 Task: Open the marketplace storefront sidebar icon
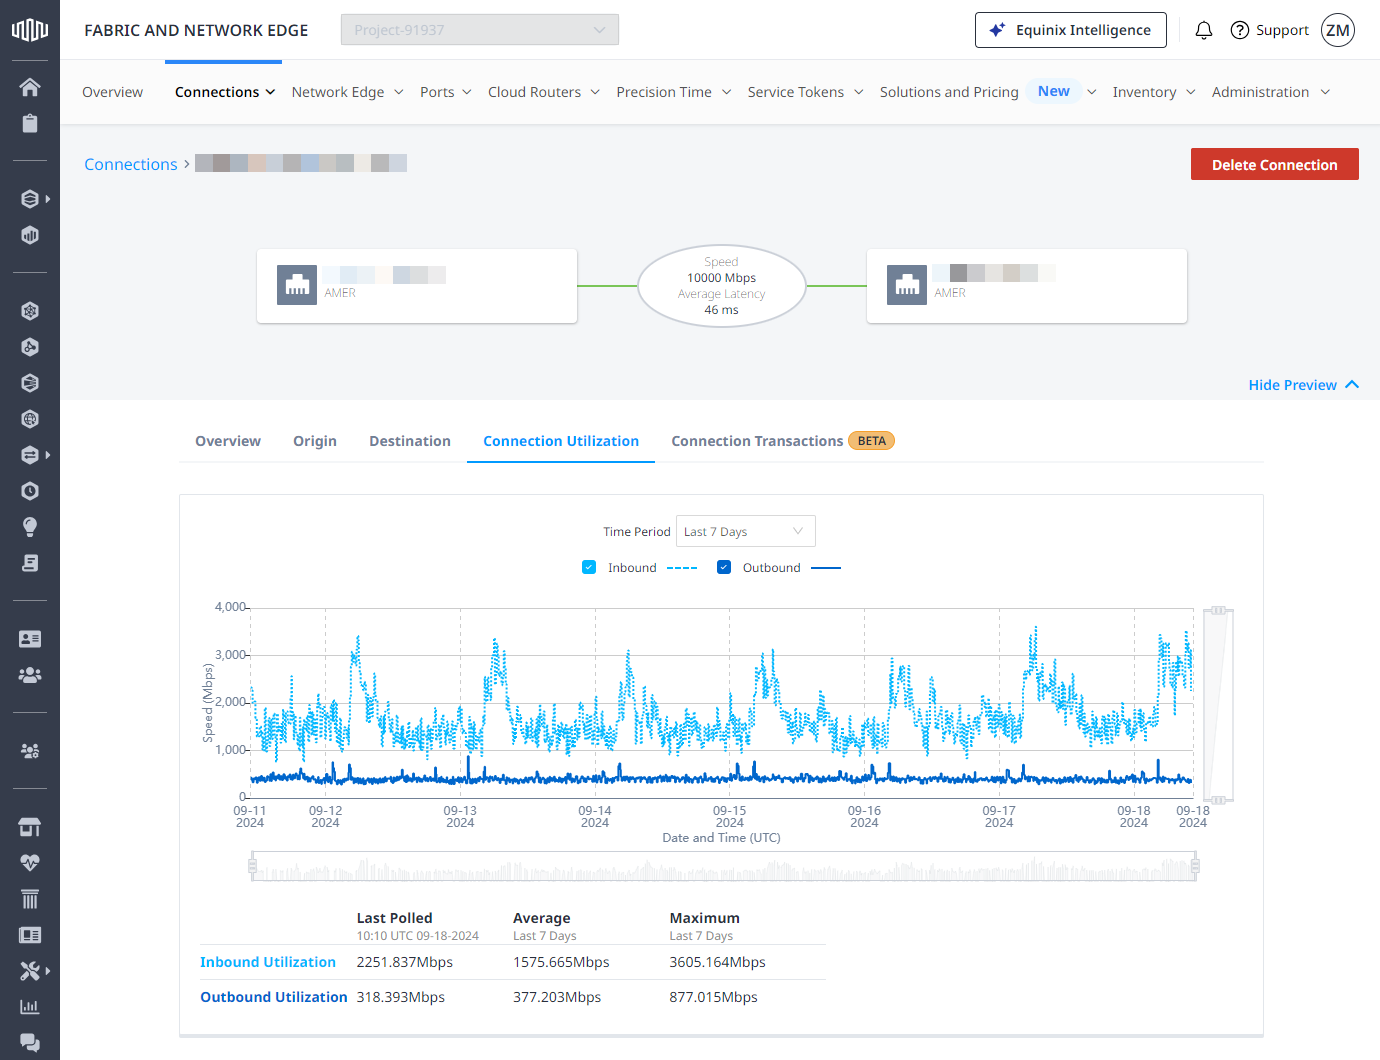click(x=30, y=827)
